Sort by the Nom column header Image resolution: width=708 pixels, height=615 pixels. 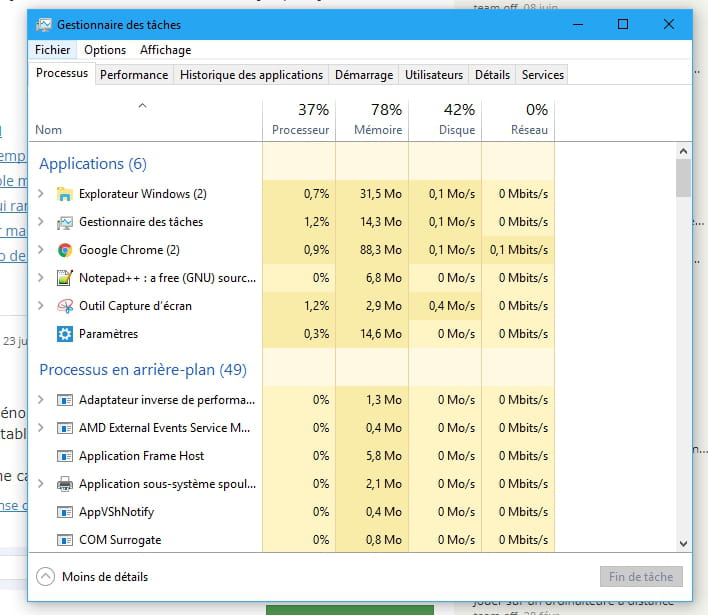click(x=145, y=120)
